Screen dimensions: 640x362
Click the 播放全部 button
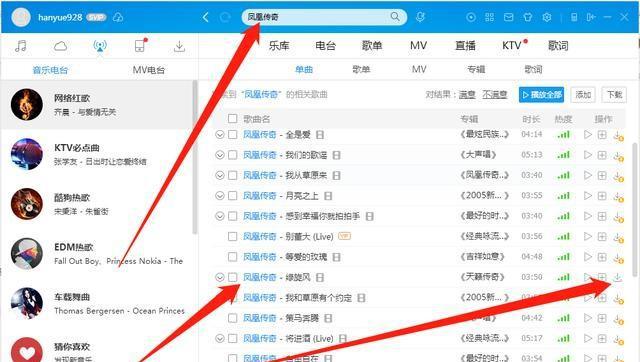point(542,95)
